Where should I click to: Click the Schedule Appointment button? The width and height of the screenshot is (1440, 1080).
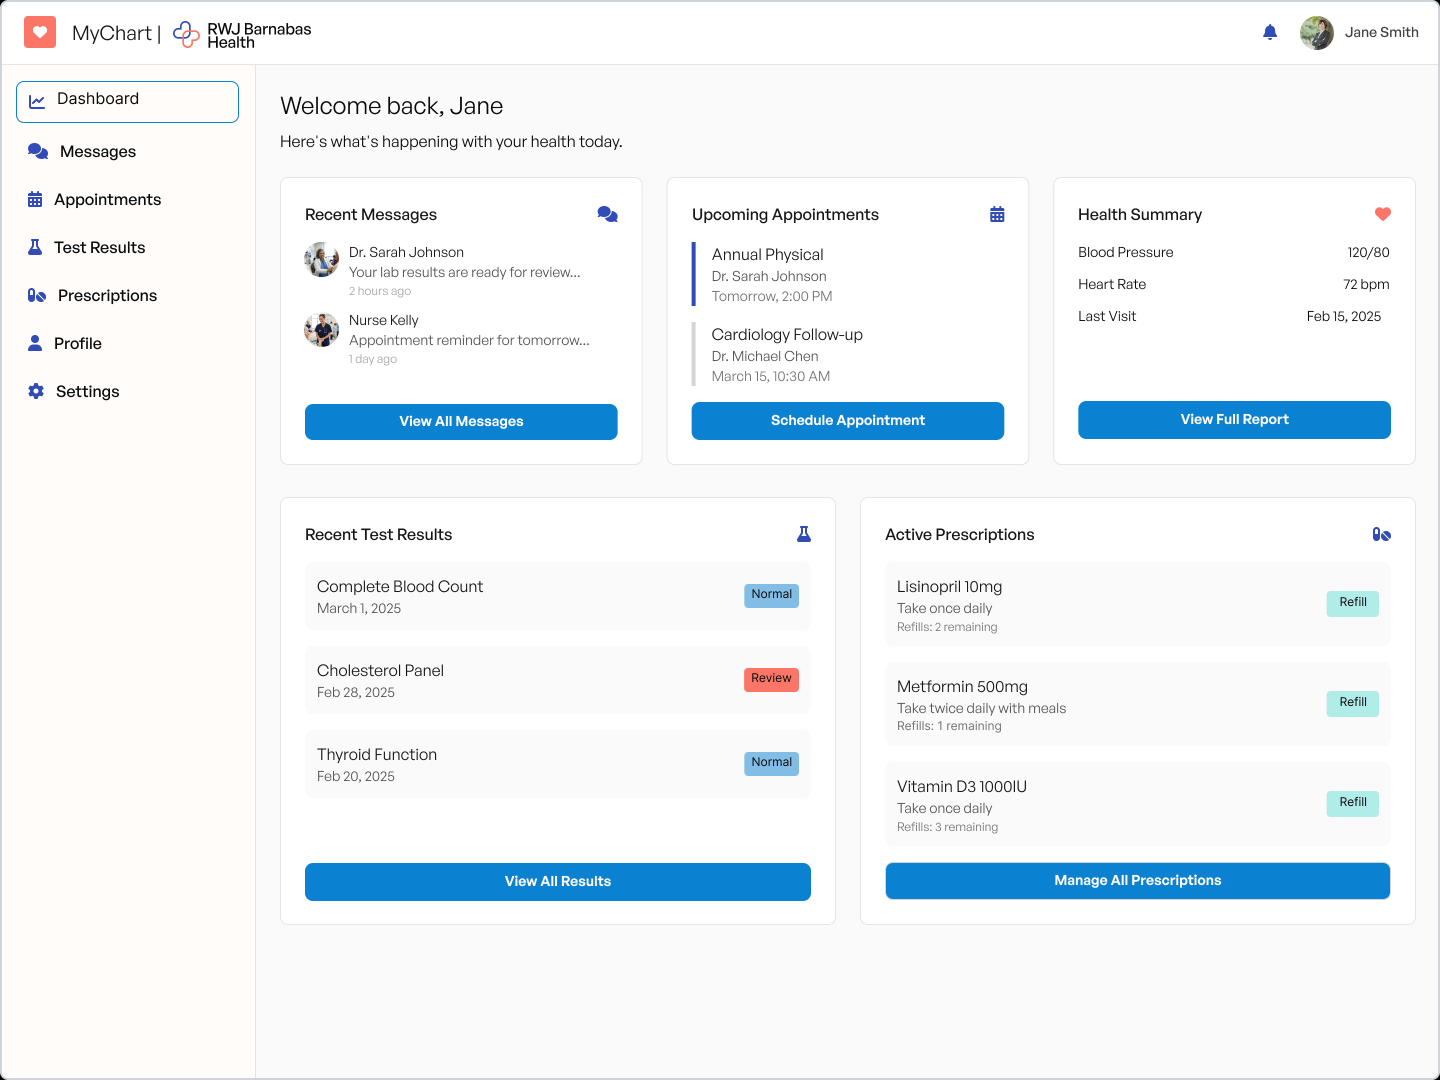point(848,420)
